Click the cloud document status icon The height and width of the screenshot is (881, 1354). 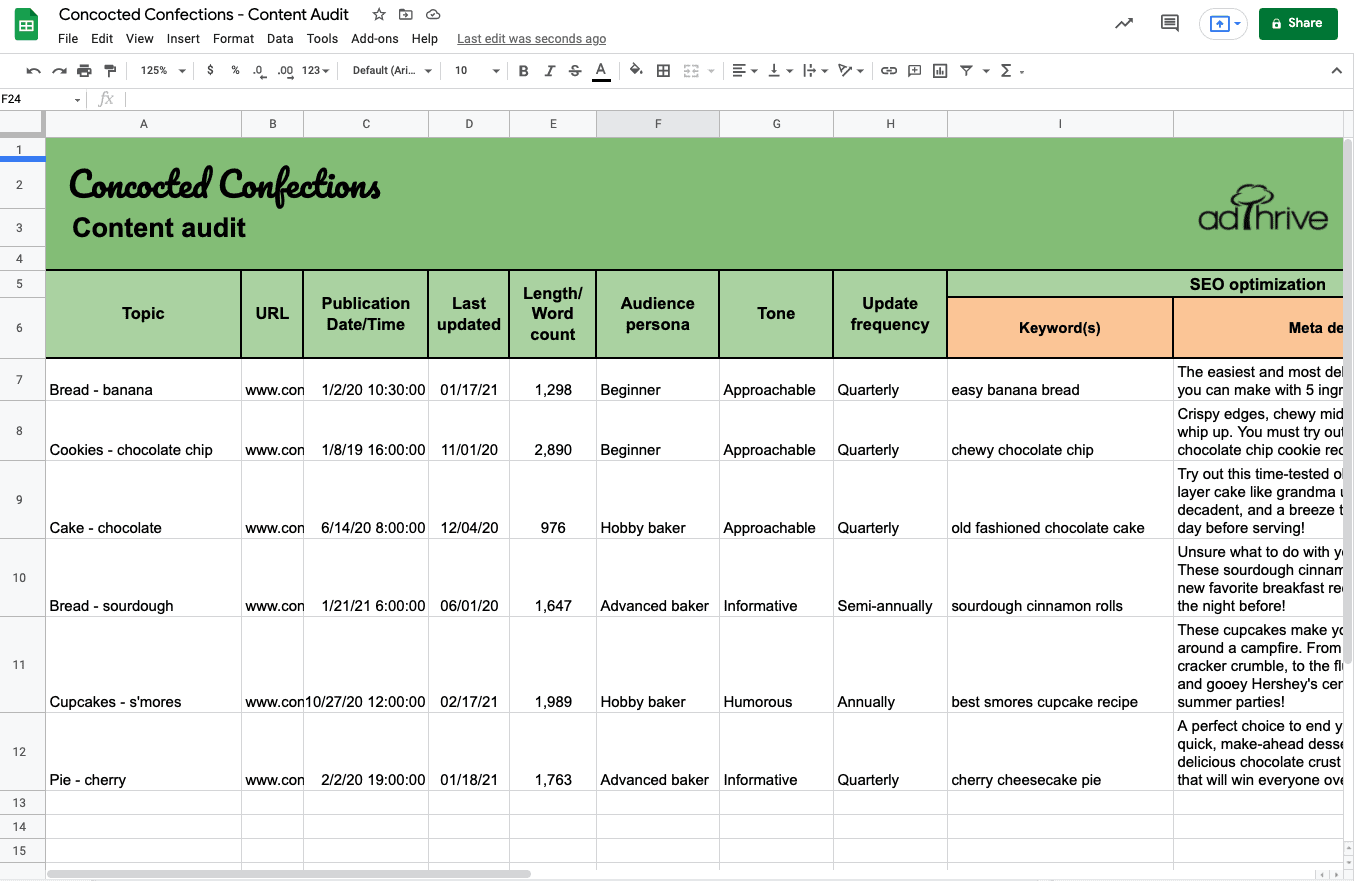[433, 14]
